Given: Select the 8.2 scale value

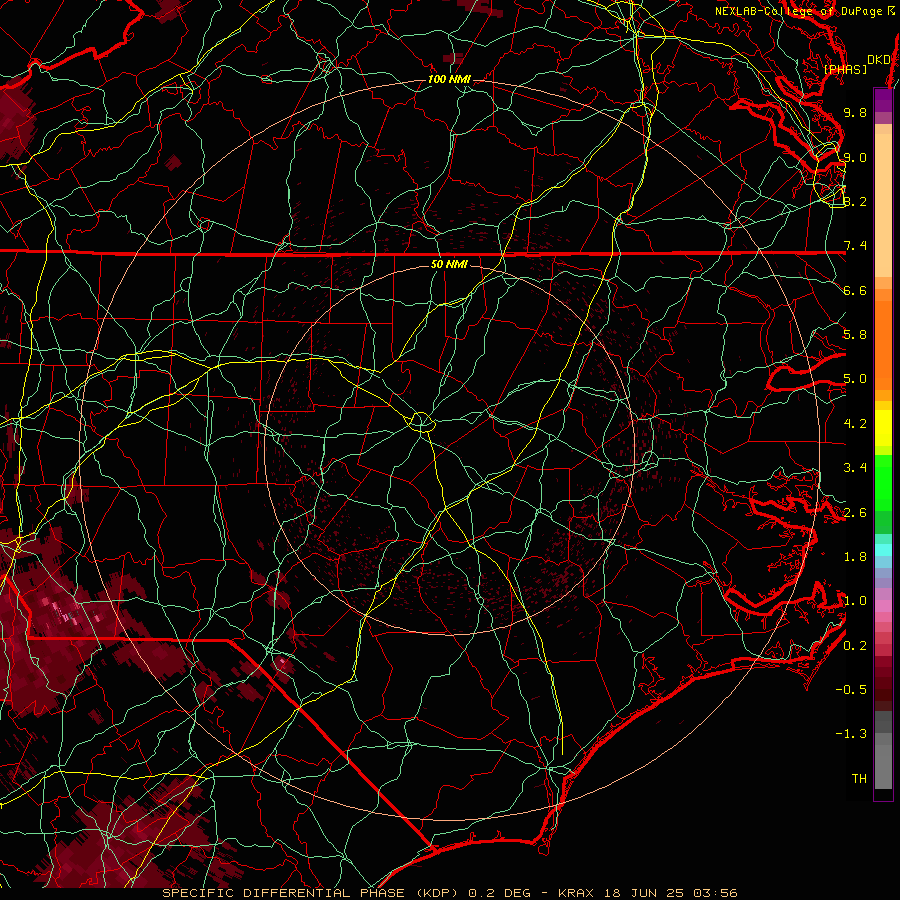Looking at the screenshot, I should (855, 201).
